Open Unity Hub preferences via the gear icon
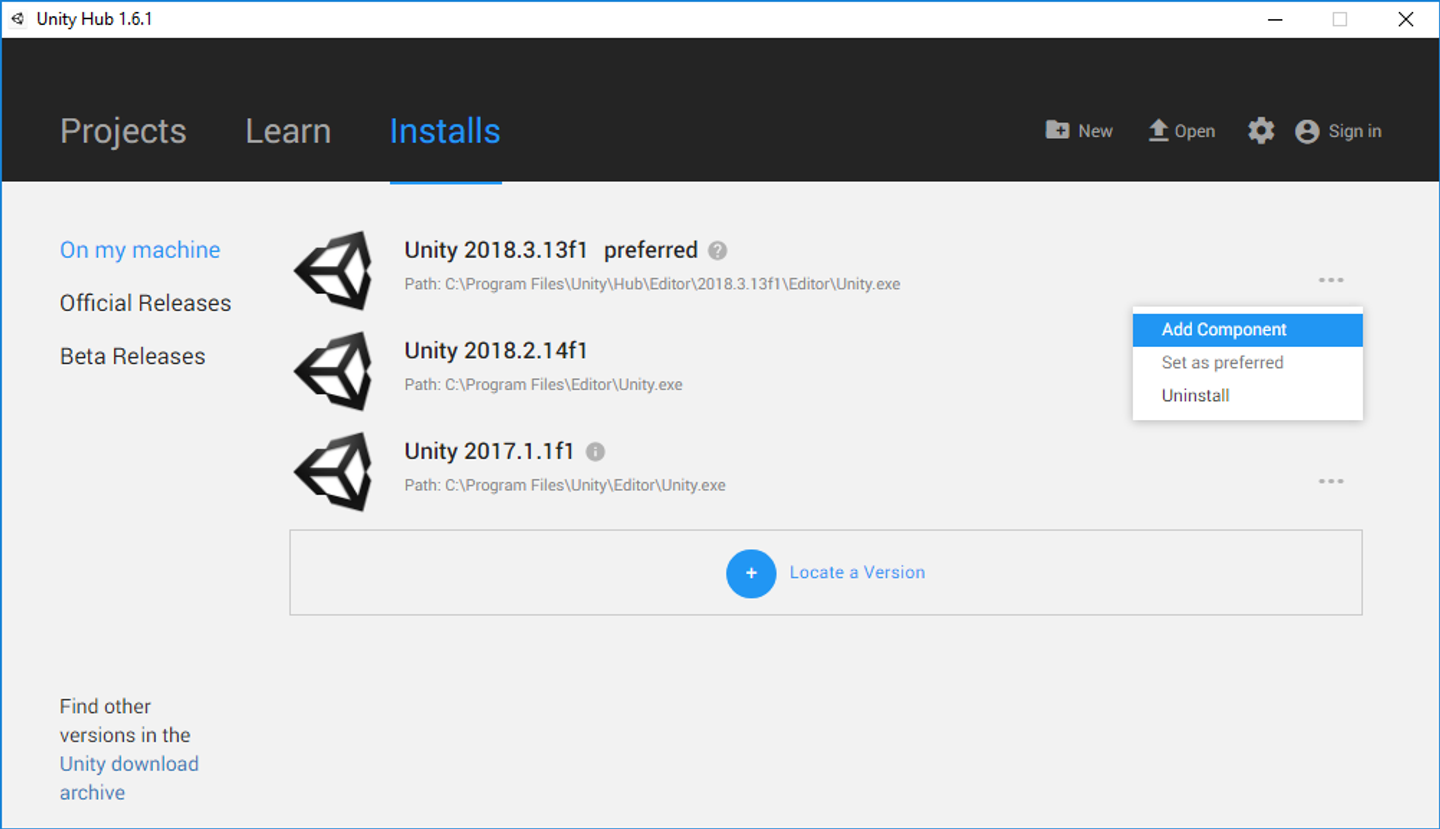 click(1260, 130)
